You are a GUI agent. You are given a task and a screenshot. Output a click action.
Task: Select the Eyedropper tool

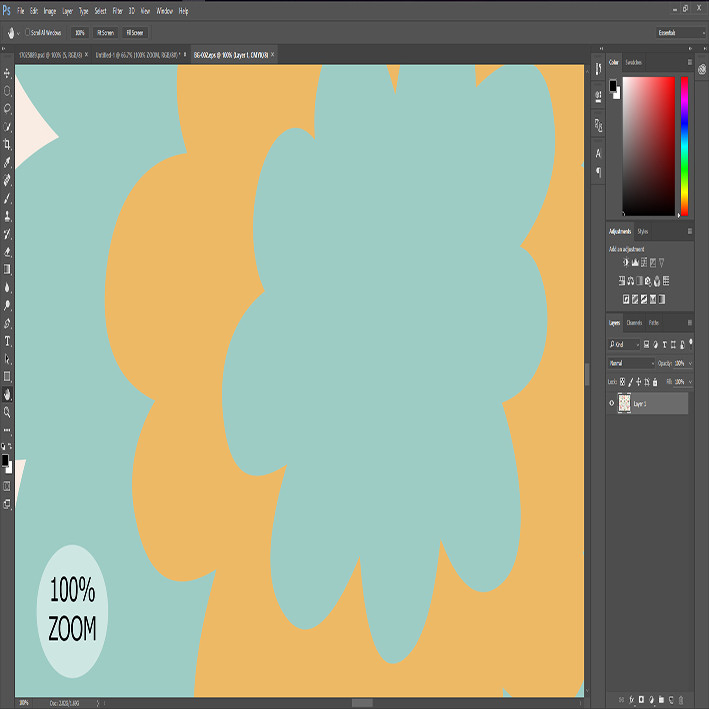click(7, 162)
